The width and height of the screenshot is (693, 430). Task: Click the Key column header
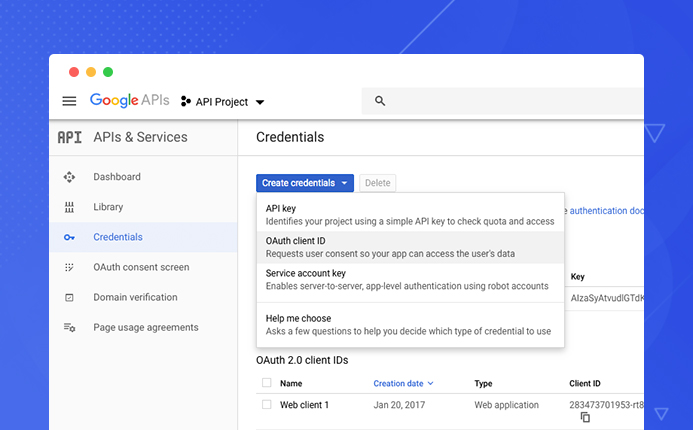click(x=578, y=277)
